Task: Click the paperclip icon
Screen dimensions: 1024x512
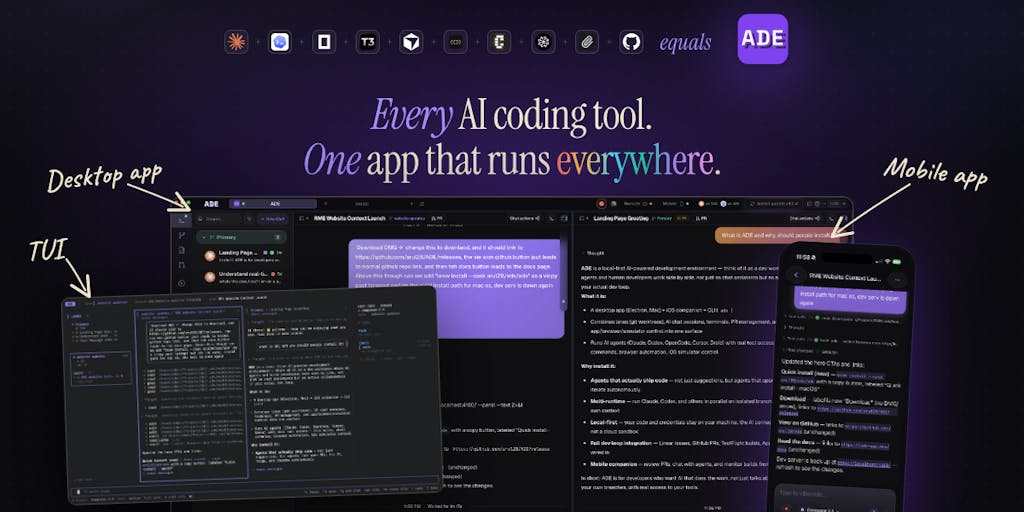Action: point(587,42)
